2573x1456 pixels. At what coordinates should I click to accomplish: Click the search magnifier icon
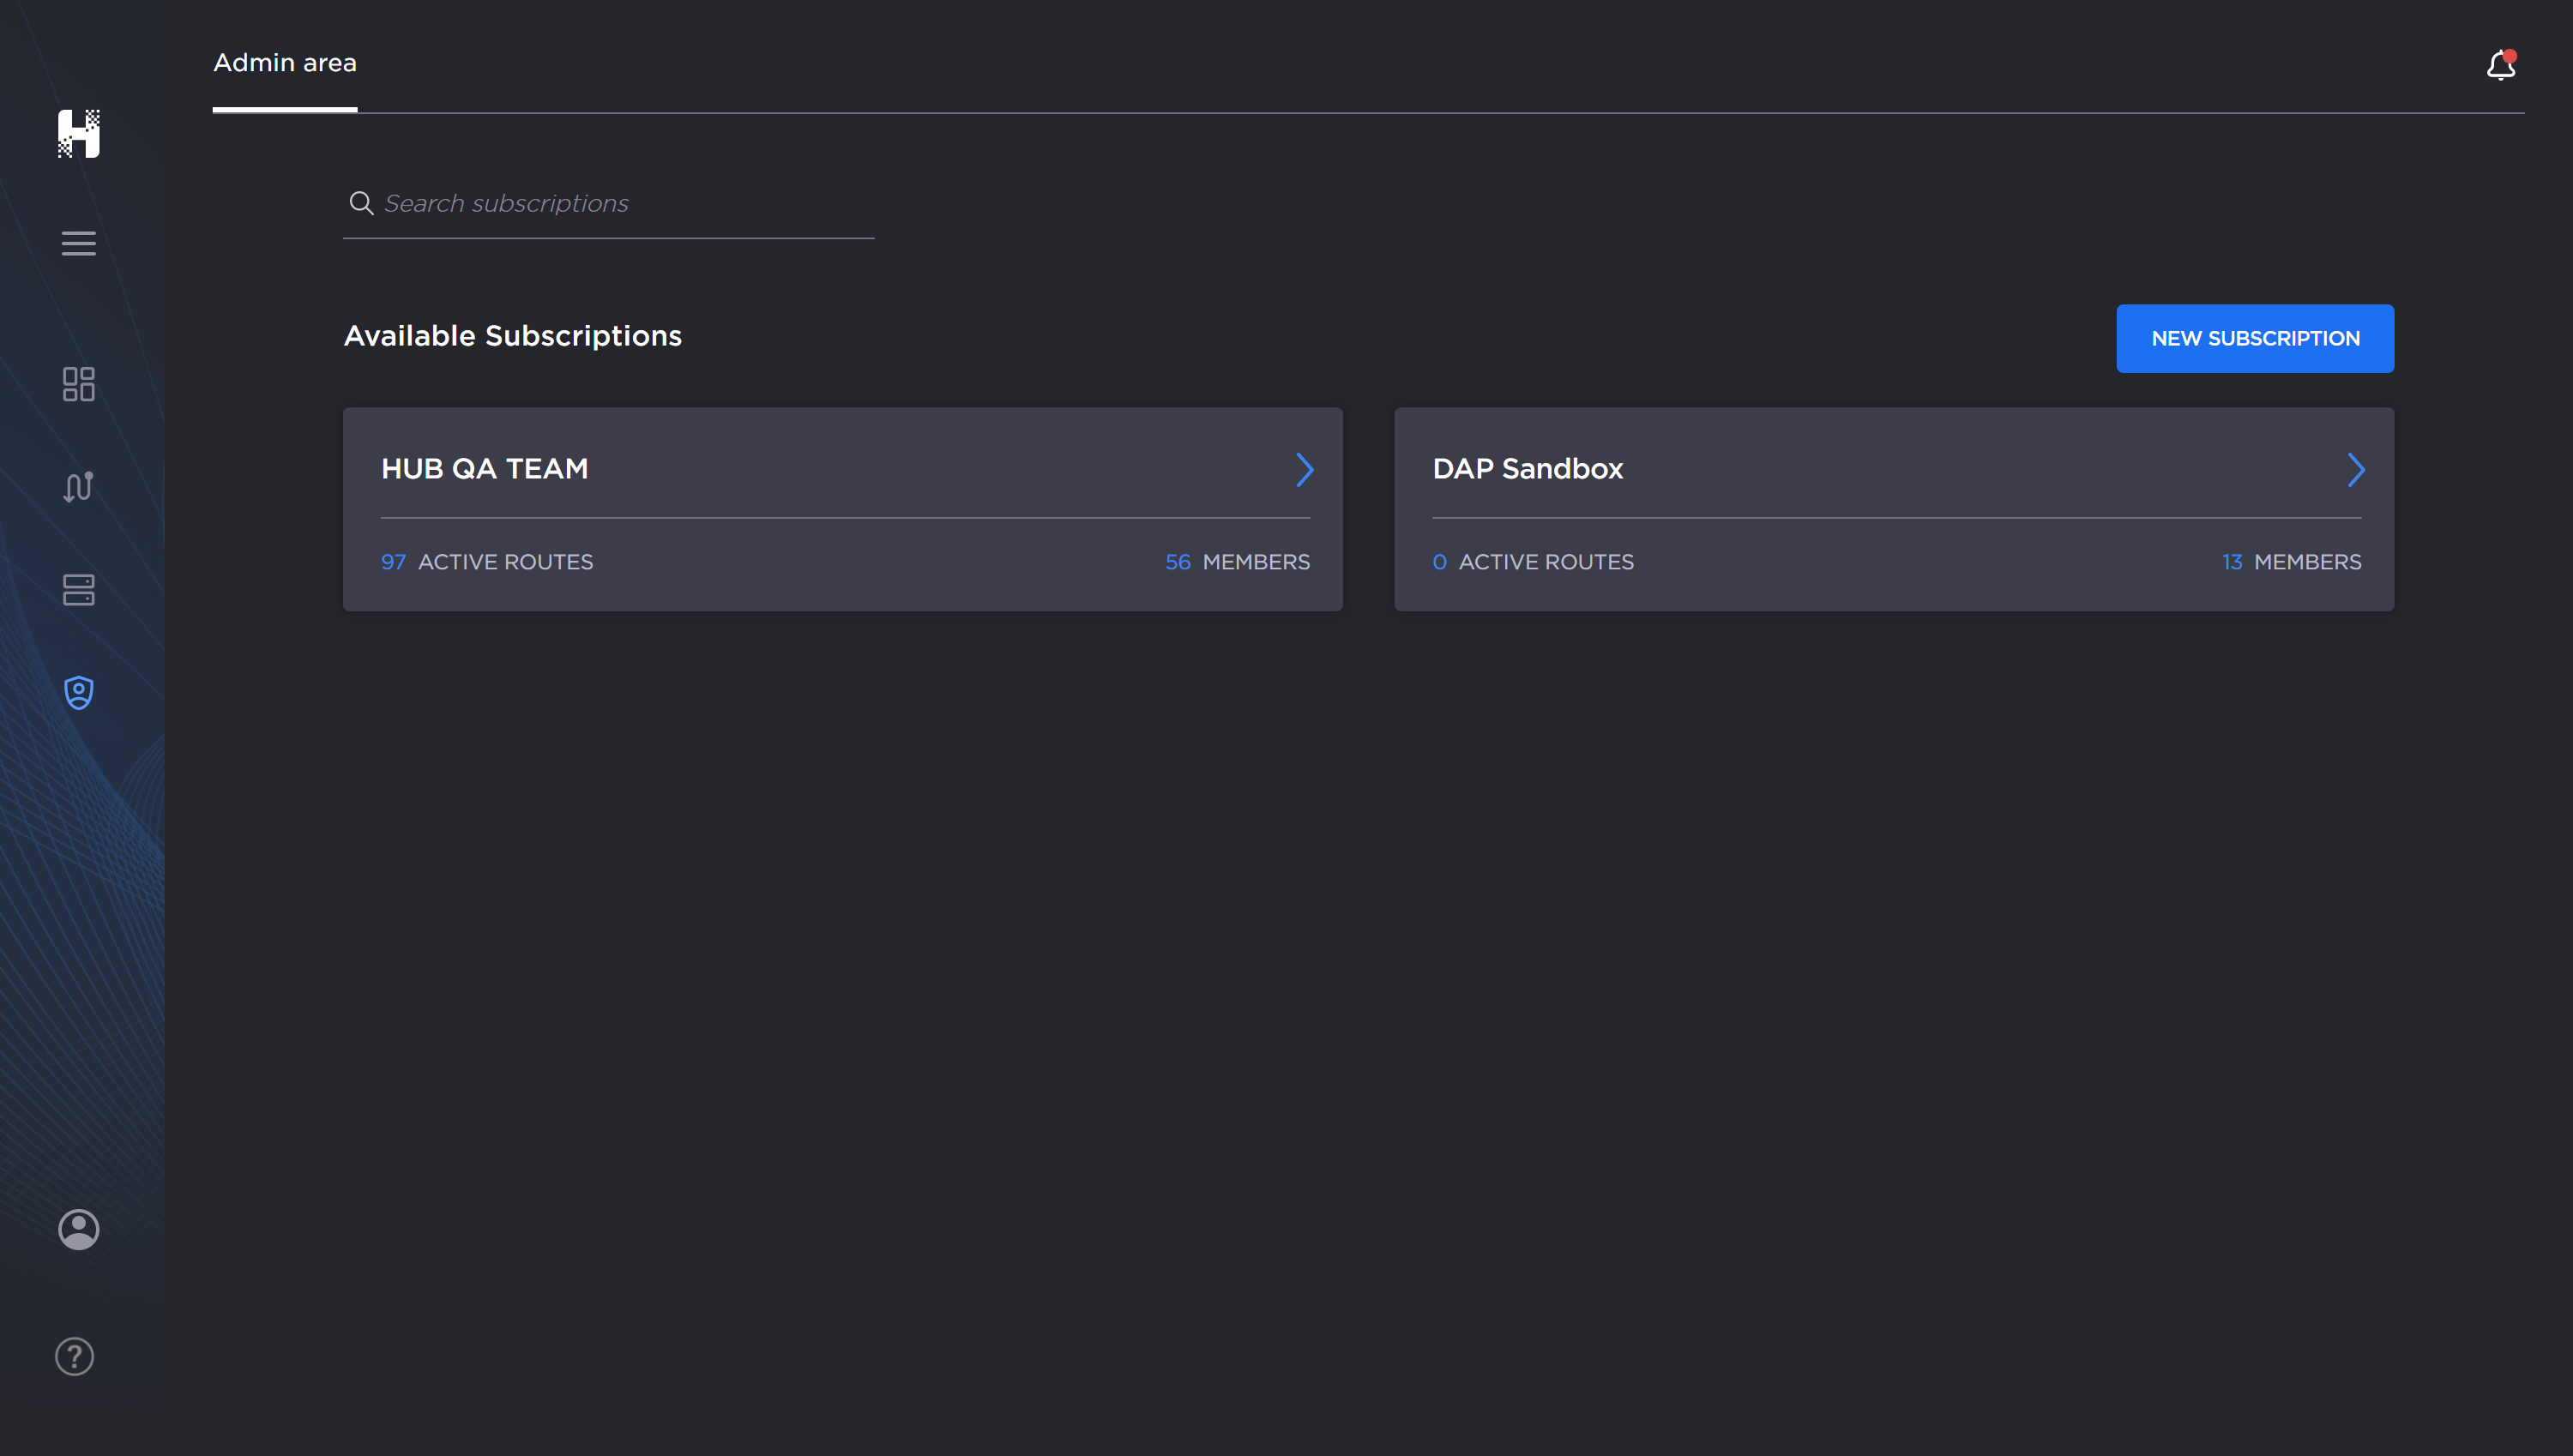(361, 203)
